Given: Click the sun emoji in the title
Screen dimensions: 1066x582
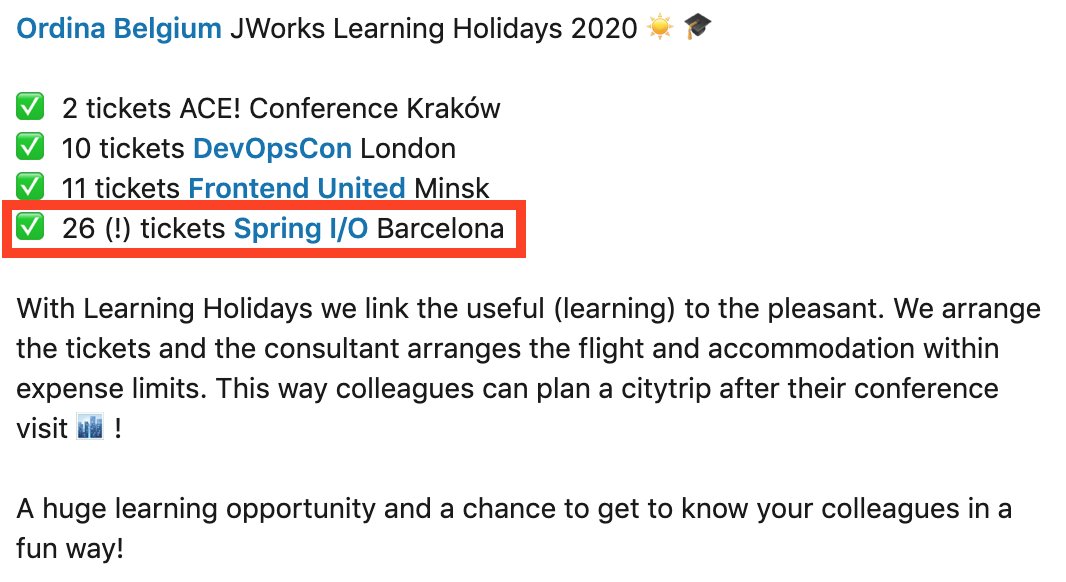Looking at the screenshot, I should pos(659,28).
